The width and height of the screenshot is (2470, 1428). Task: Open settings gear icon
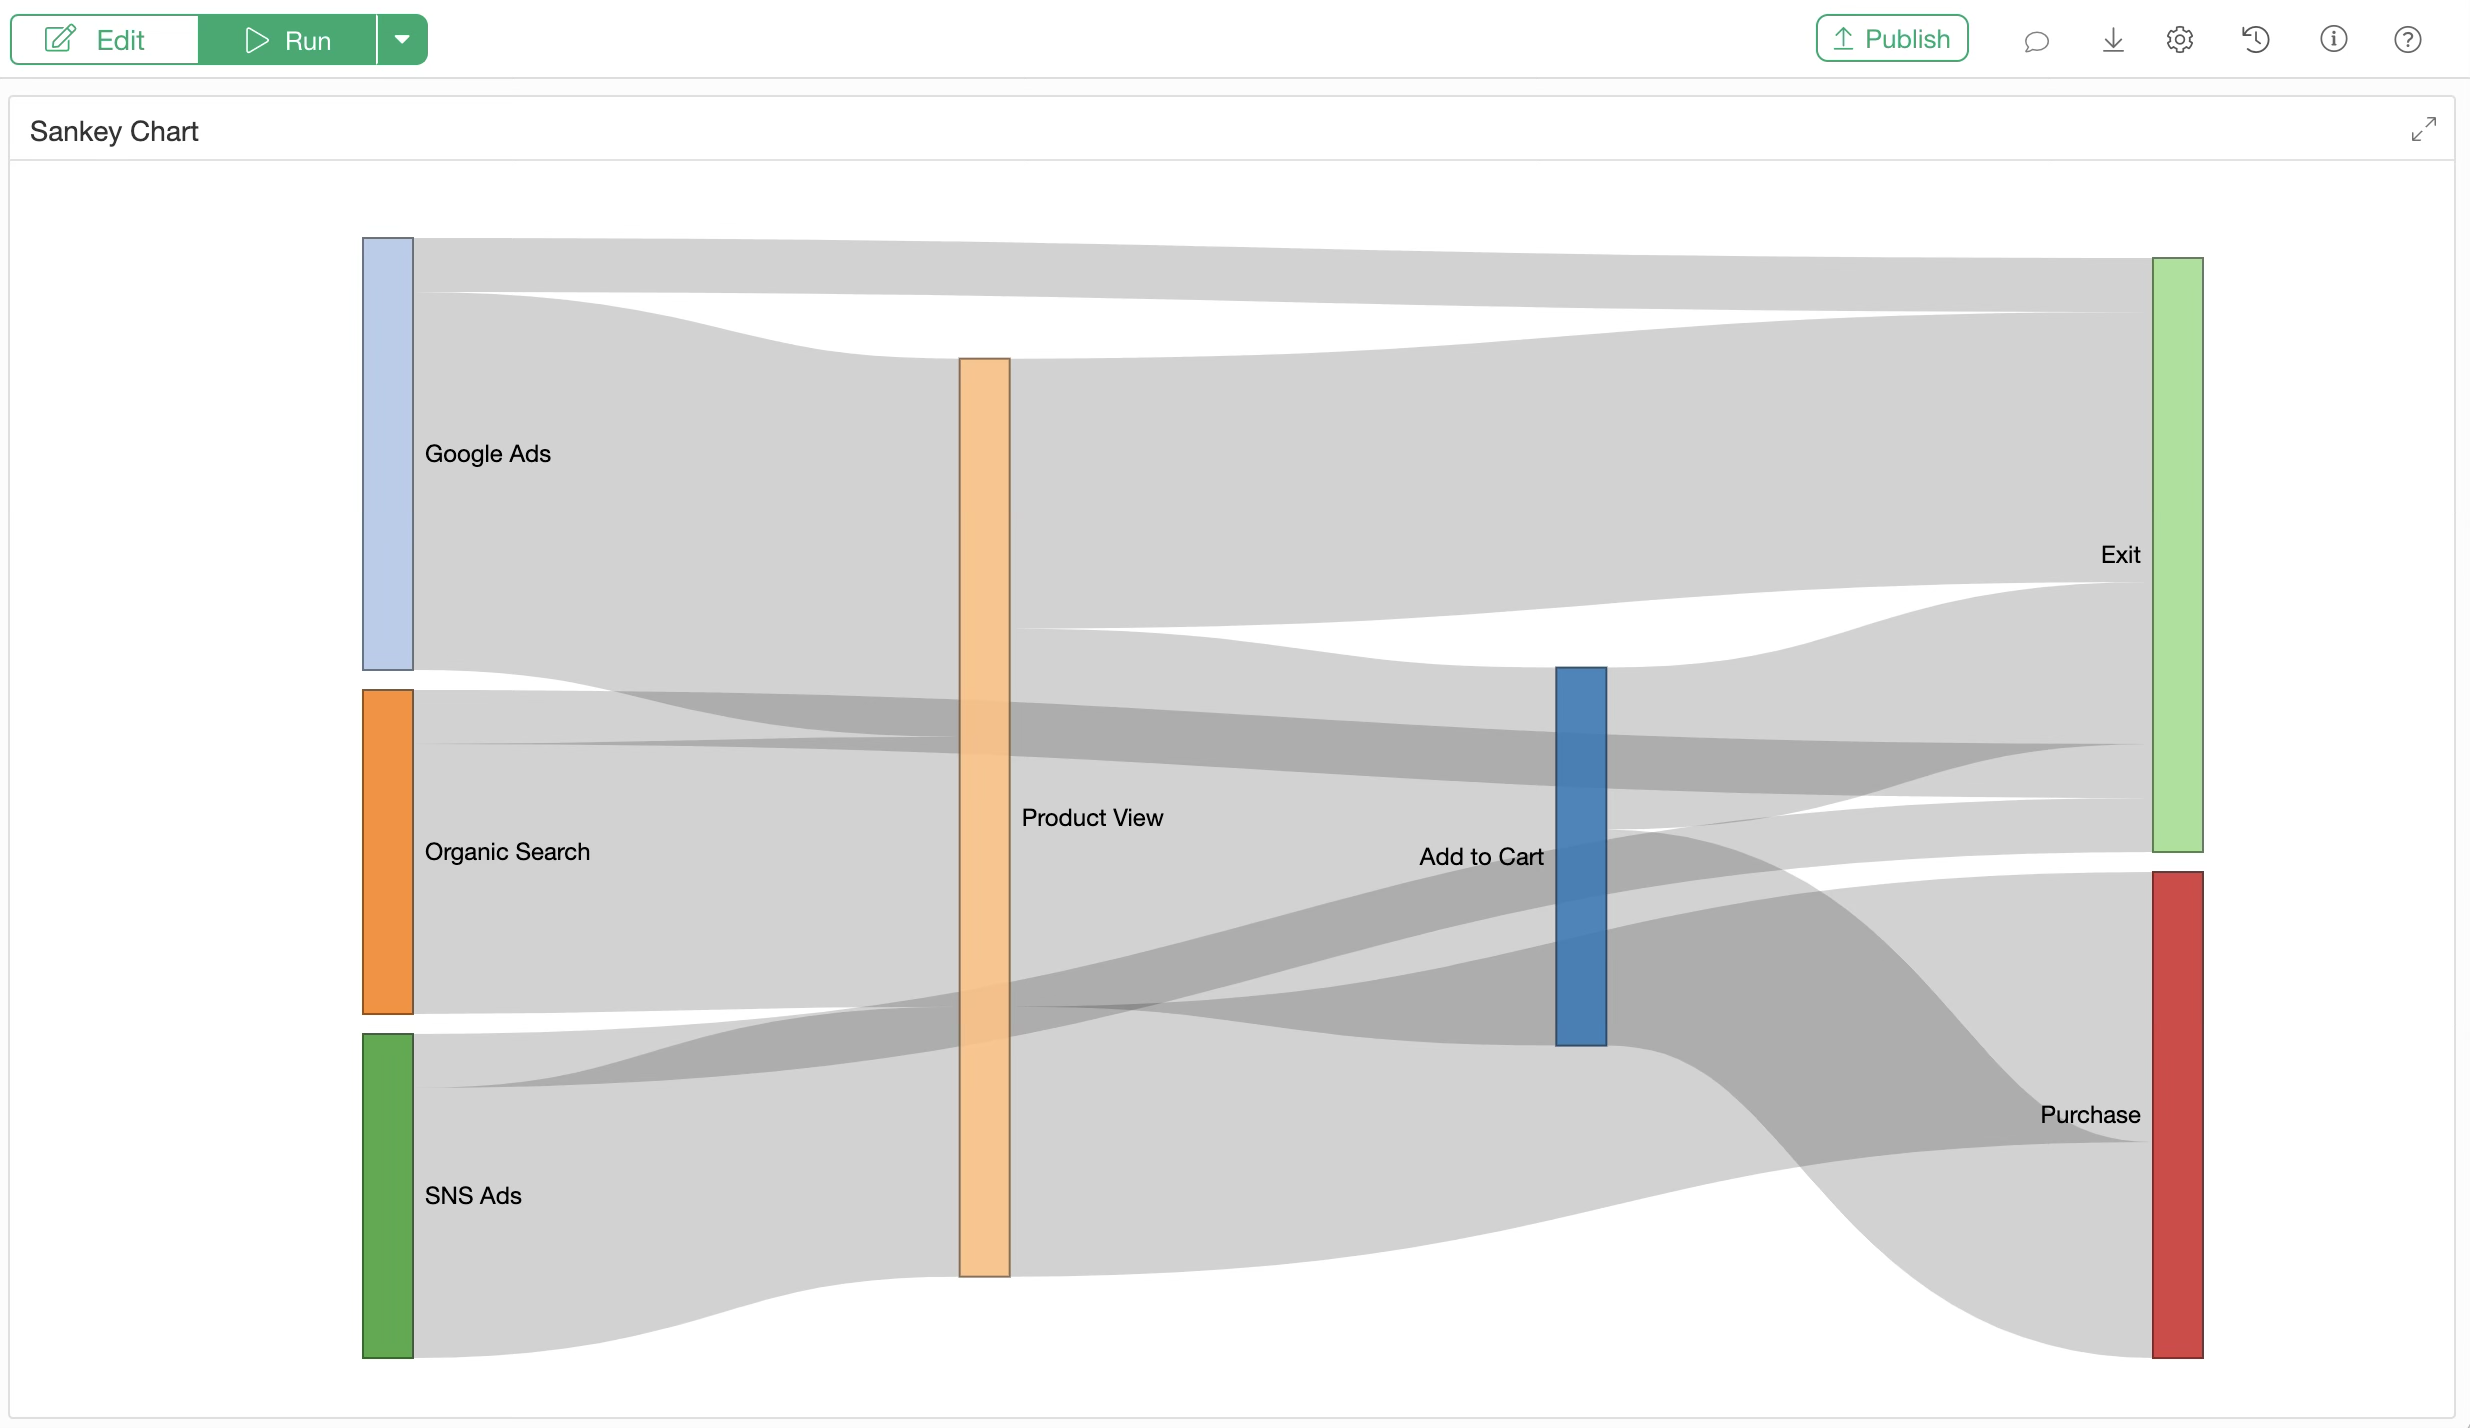tap(2180, 40)
